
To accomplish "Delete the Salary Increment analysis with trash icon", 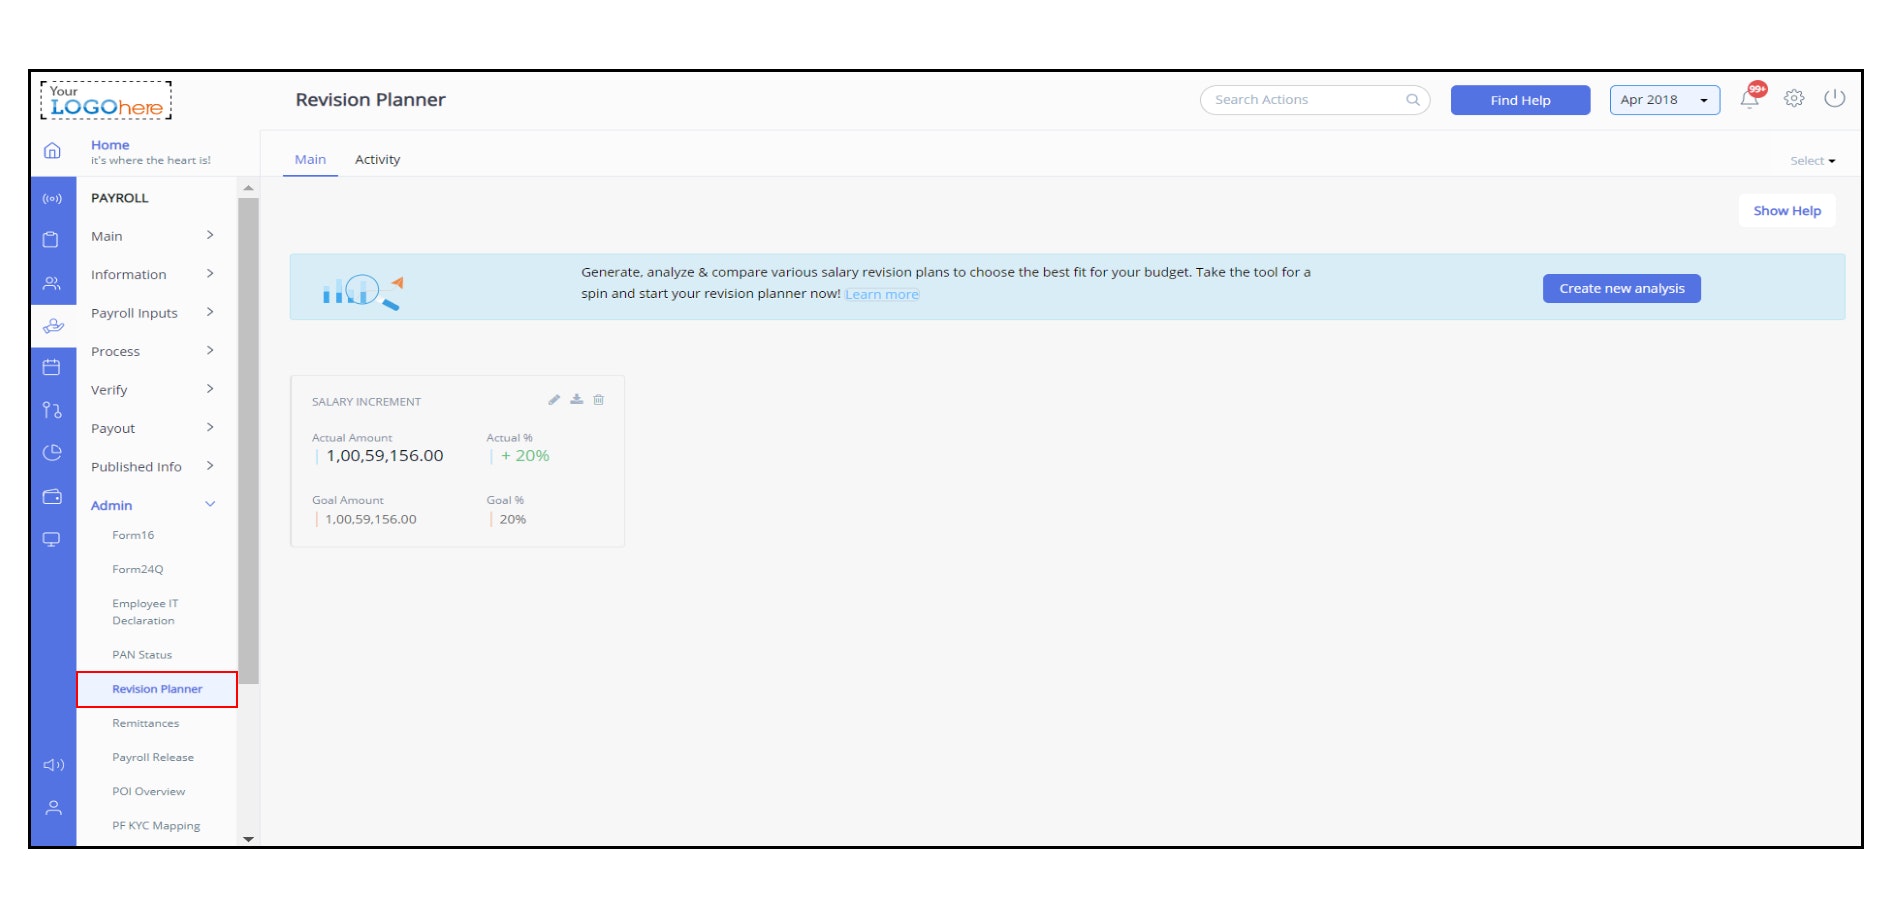I will pos(599,400).
